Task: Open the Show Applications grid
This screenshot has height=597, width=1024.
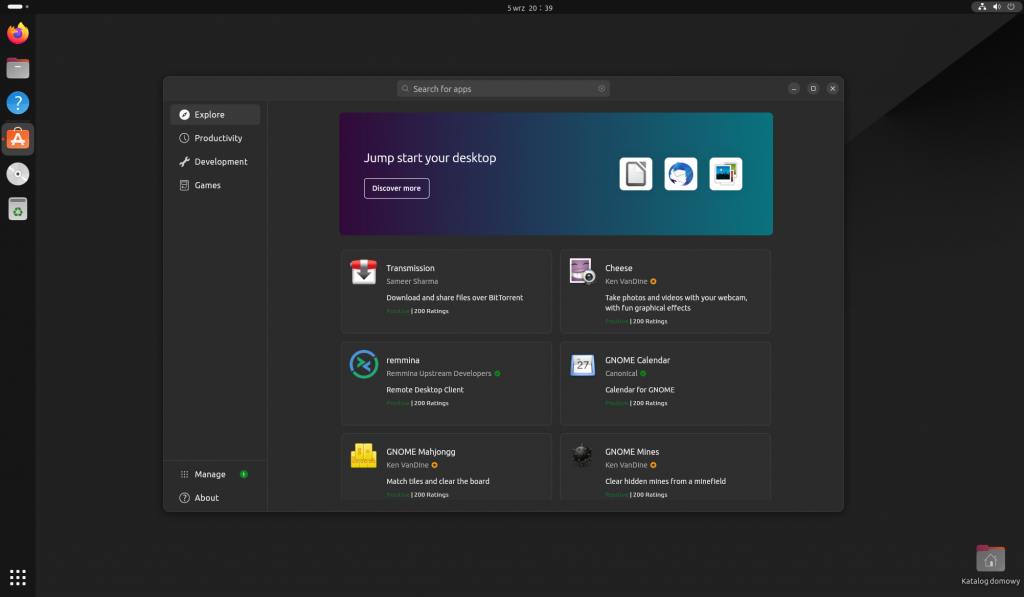Action: point(17,577)
